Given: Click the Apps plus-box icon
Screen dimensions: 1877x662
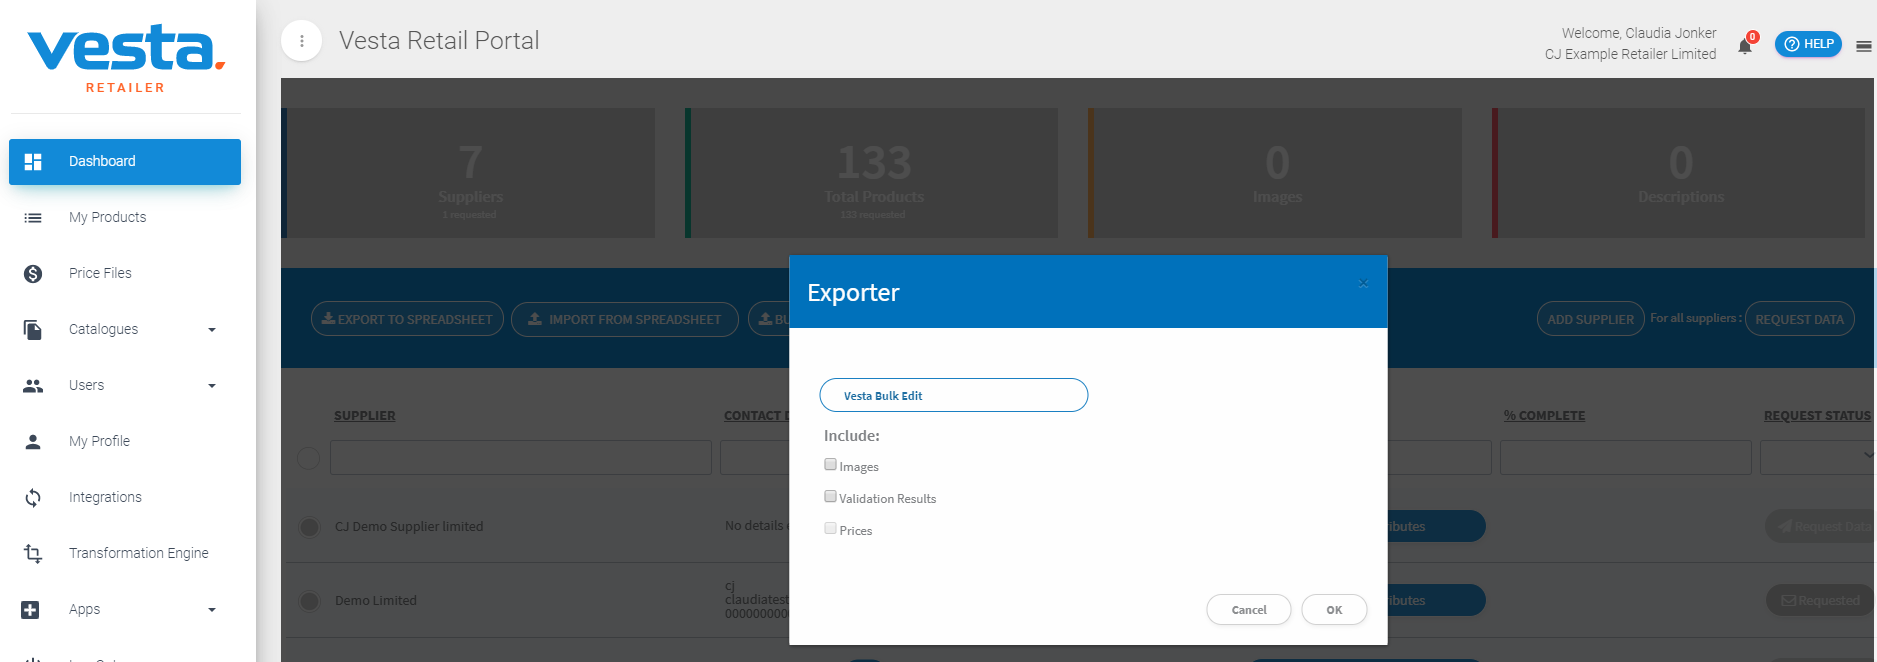Looking at the screenshot, I should pyautogui.click(x=31, y=609).
